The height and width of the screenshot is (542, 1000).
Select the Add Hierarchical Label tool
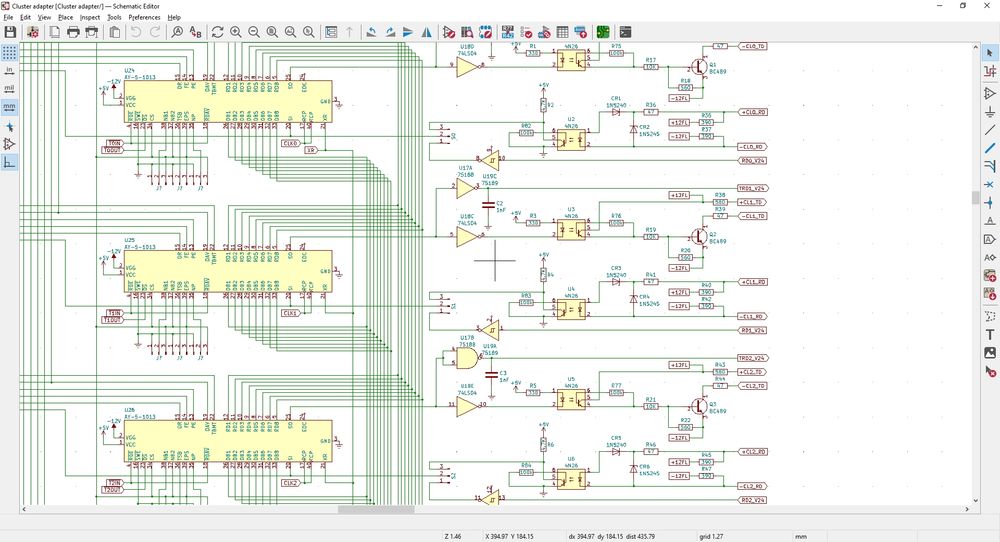click(x=990, y=258)
